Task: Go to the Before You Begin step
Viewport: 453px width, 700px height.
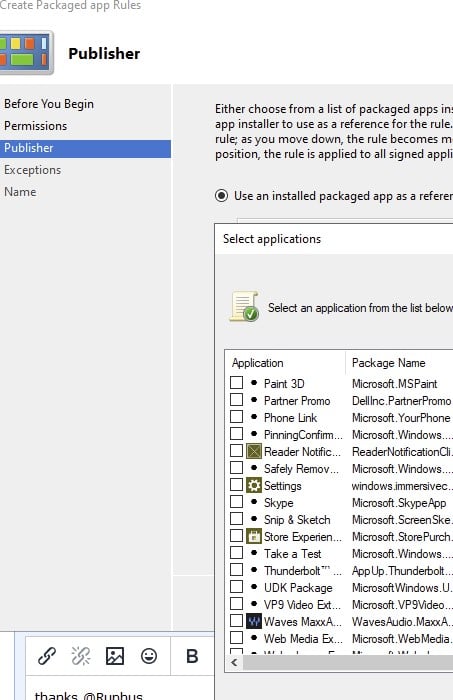Action: 49,104
